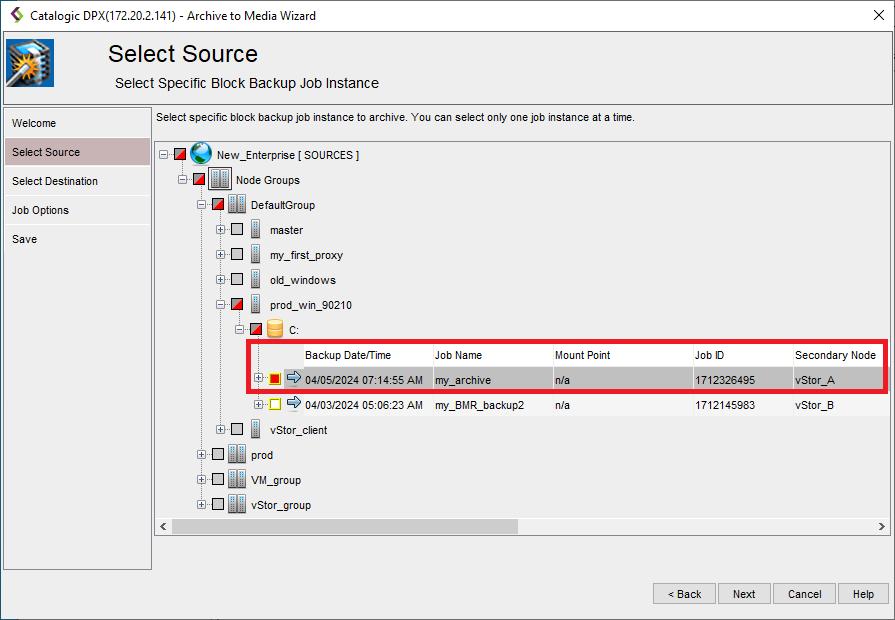Click the Node Groups server icon
The height and width of the screenshot is (620, 895).
click(x=219, y=180)
